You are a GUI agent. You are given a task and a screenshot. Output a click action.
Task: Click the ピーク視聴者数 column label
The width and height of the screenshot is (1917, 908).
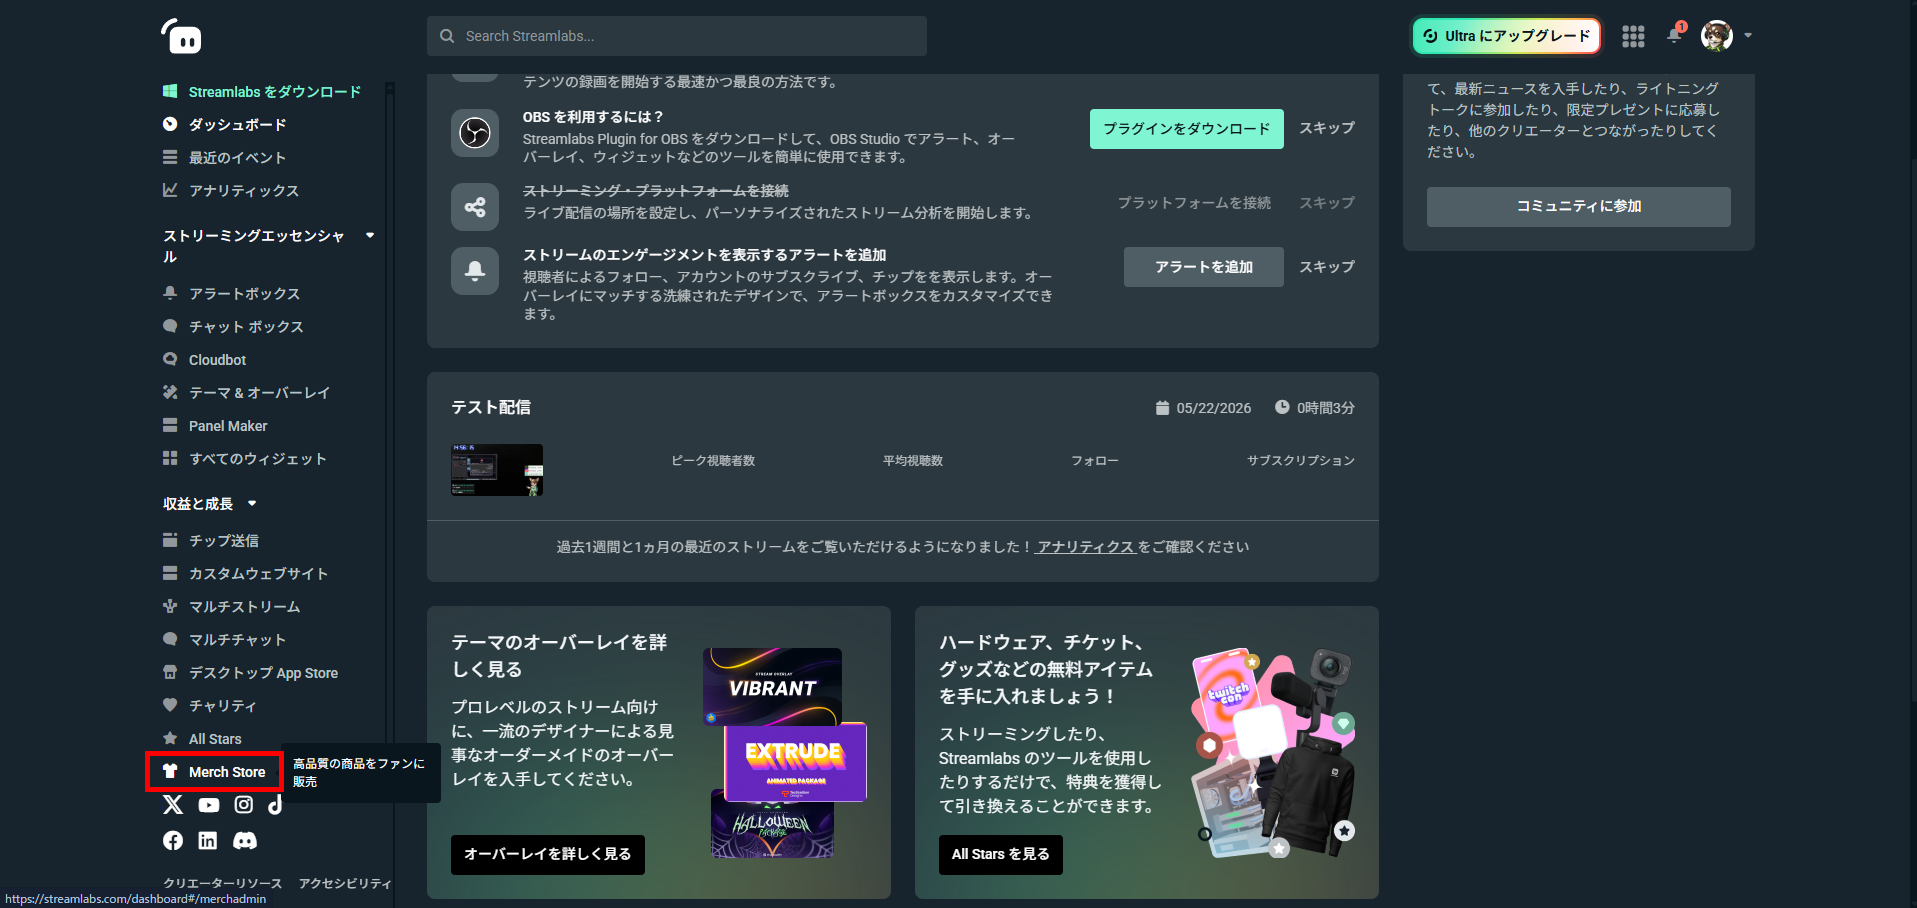tap(713, 461)
